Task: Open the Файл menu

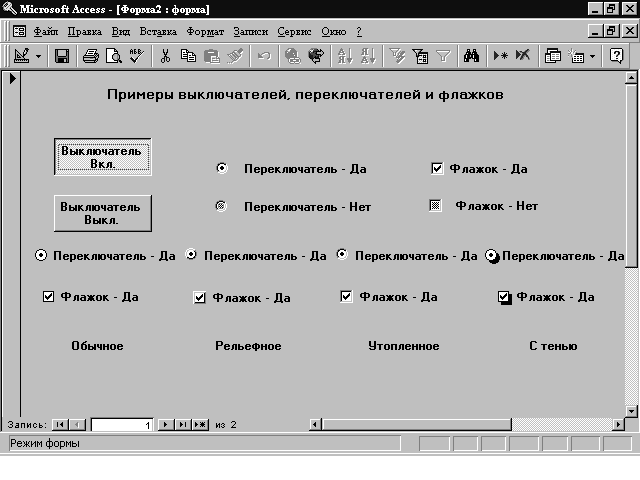Action: (x=46, y=31)
